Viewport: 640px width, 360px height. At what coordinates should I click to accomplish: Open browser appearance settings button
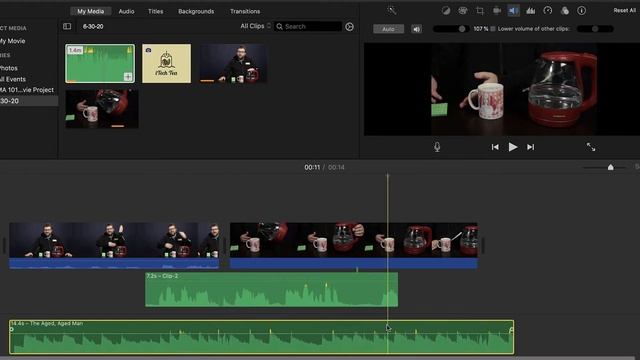[349, 27]
